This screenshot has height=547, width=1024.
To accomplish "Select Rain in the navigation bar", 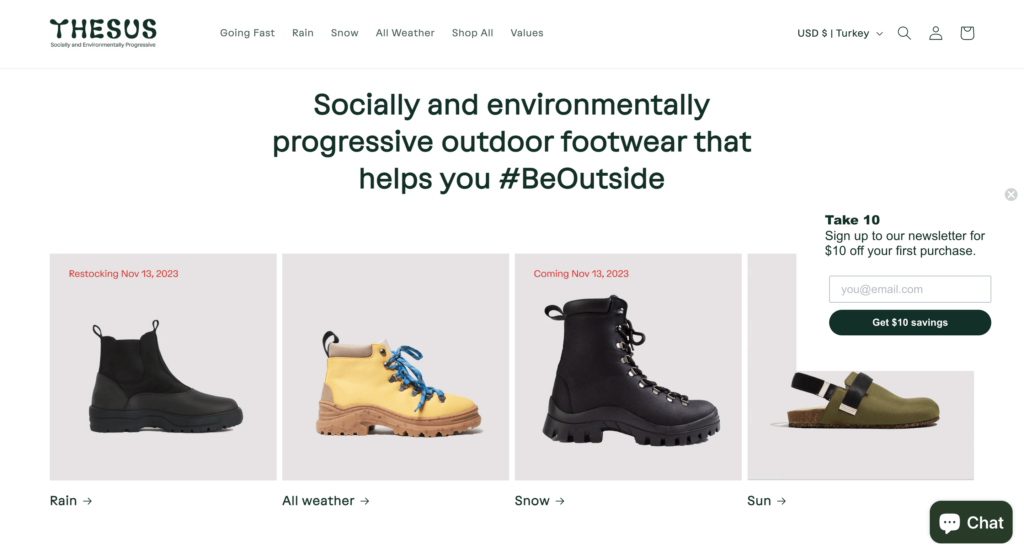I will pyautogui.click(x=303, y=33).
